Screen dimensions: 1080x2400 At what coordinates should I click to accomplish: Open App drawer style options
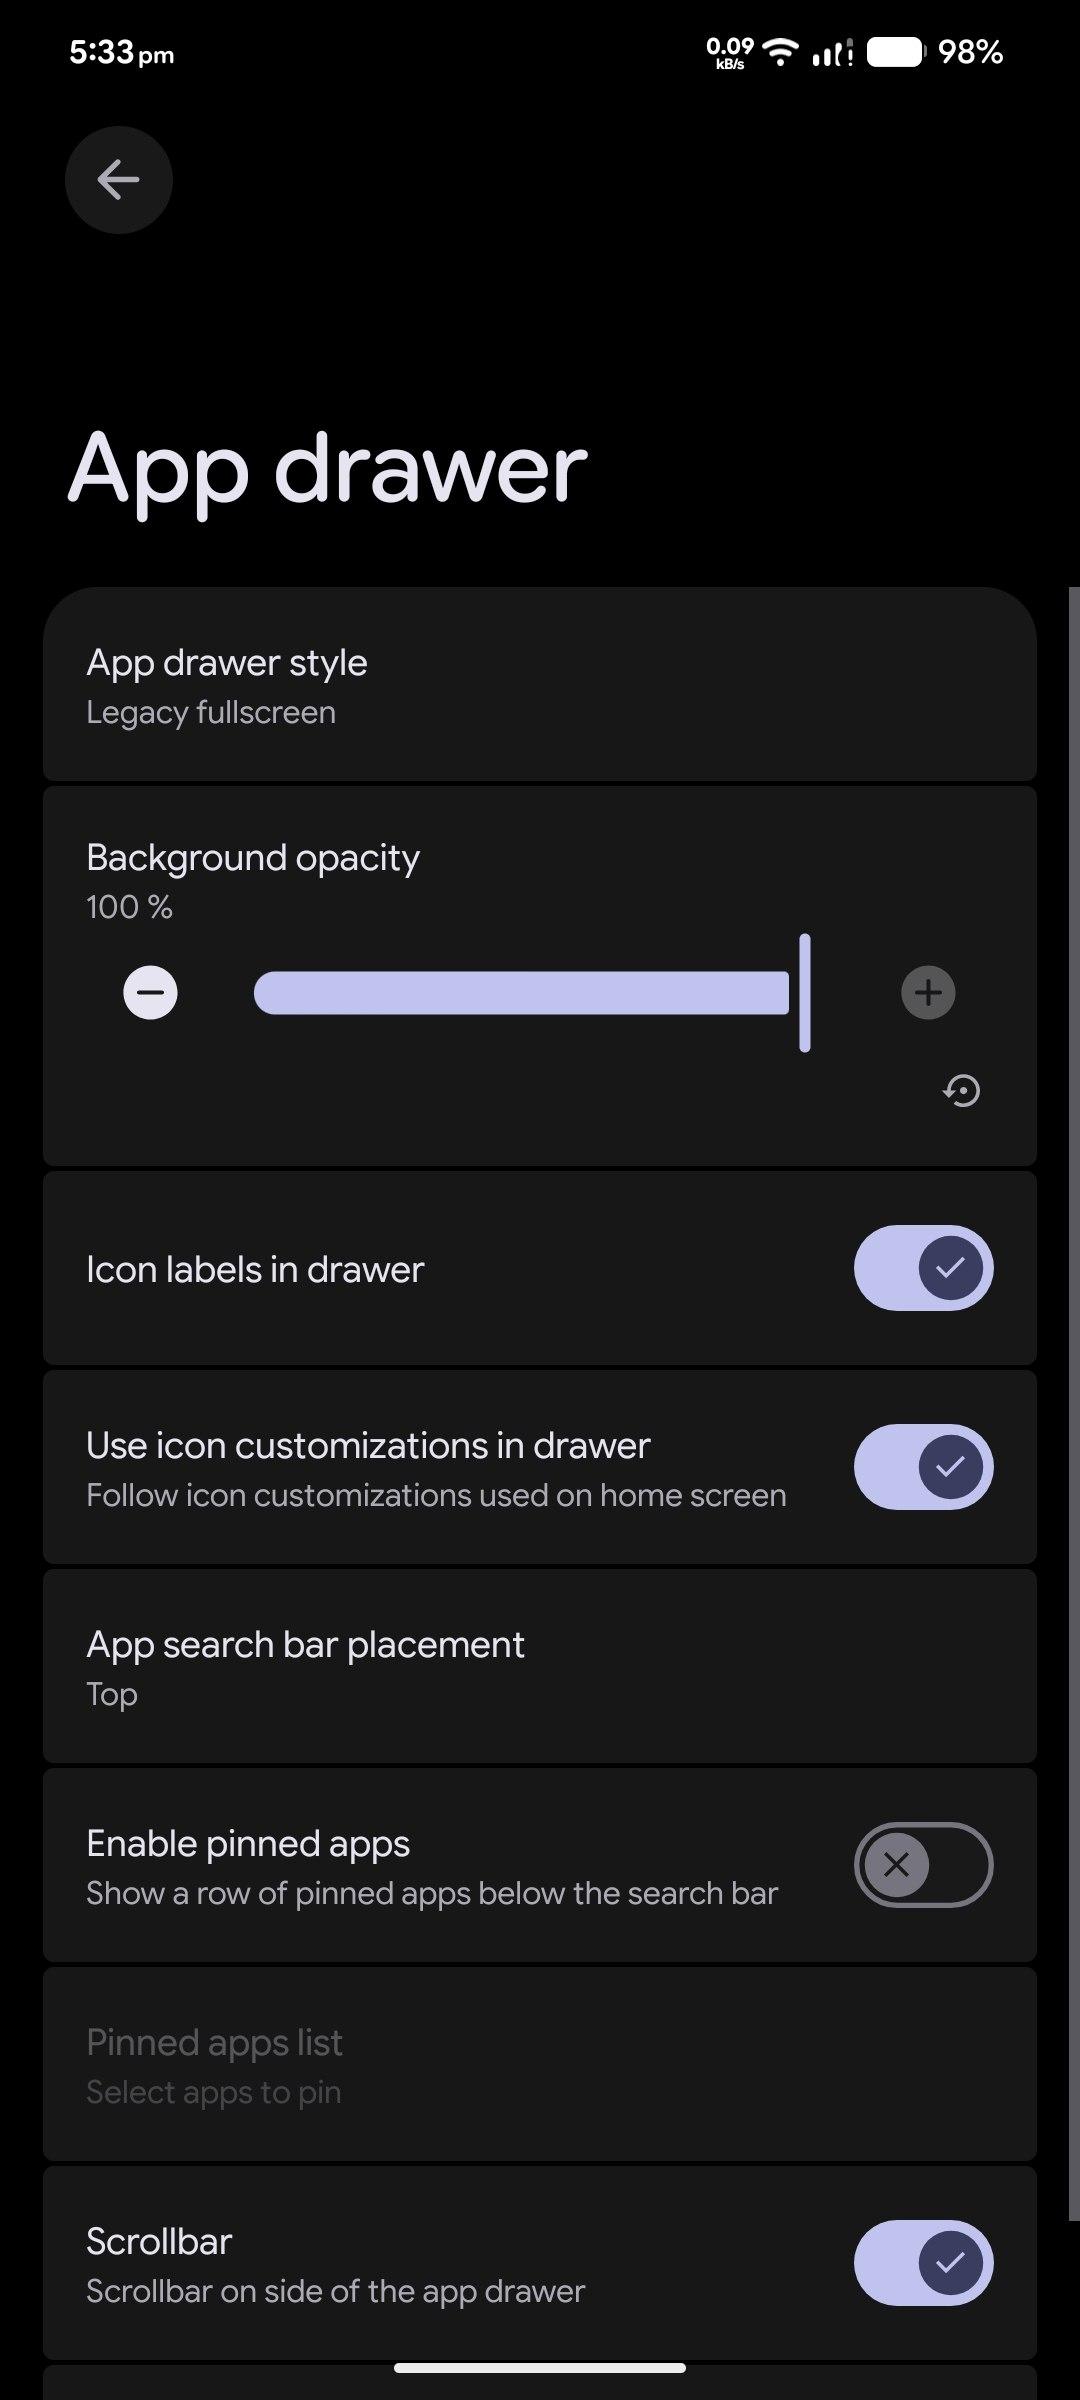click(x=540, y=686)
